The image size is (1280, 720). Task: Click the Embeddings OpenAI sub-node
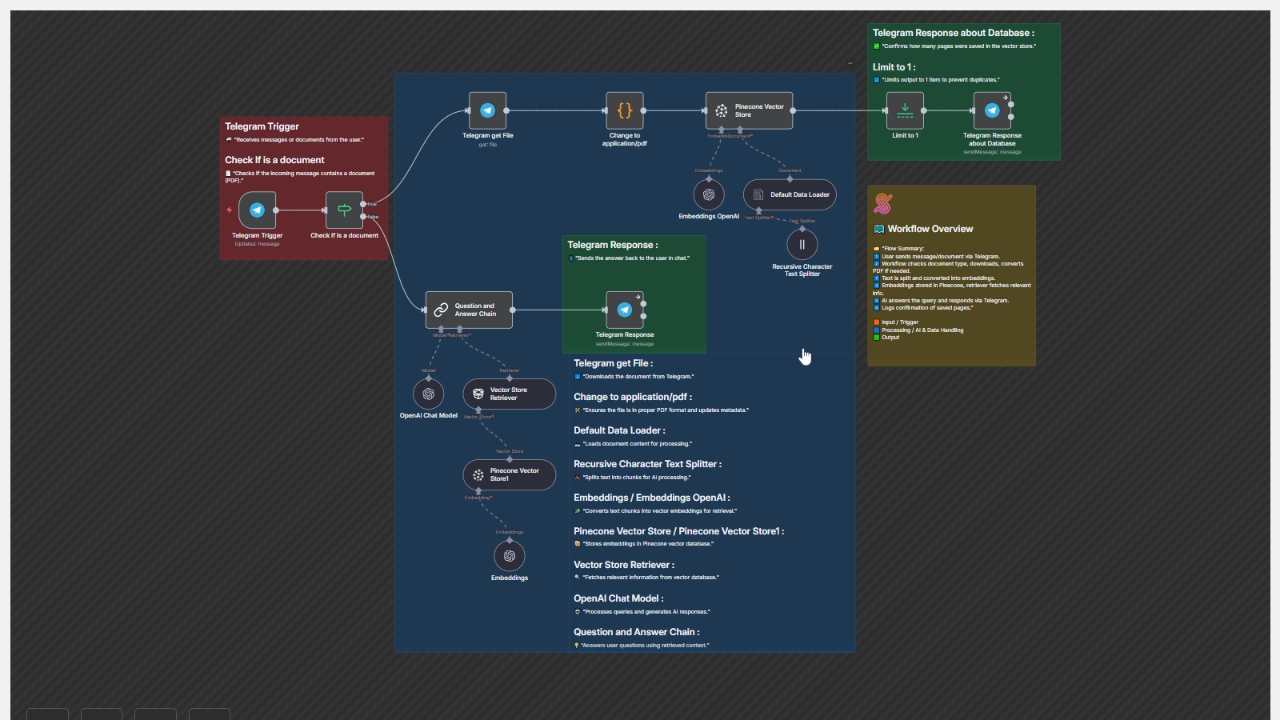tap(709, 195)
